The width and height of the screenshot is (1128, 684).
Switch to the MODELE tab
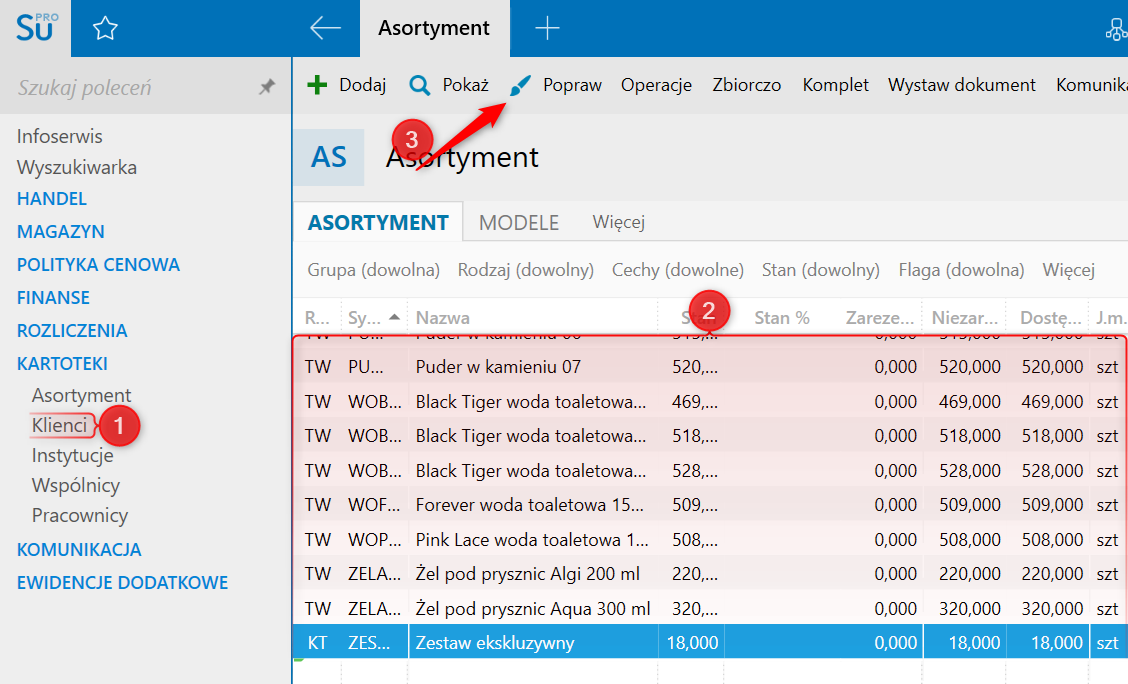click(x=518, y=223)
